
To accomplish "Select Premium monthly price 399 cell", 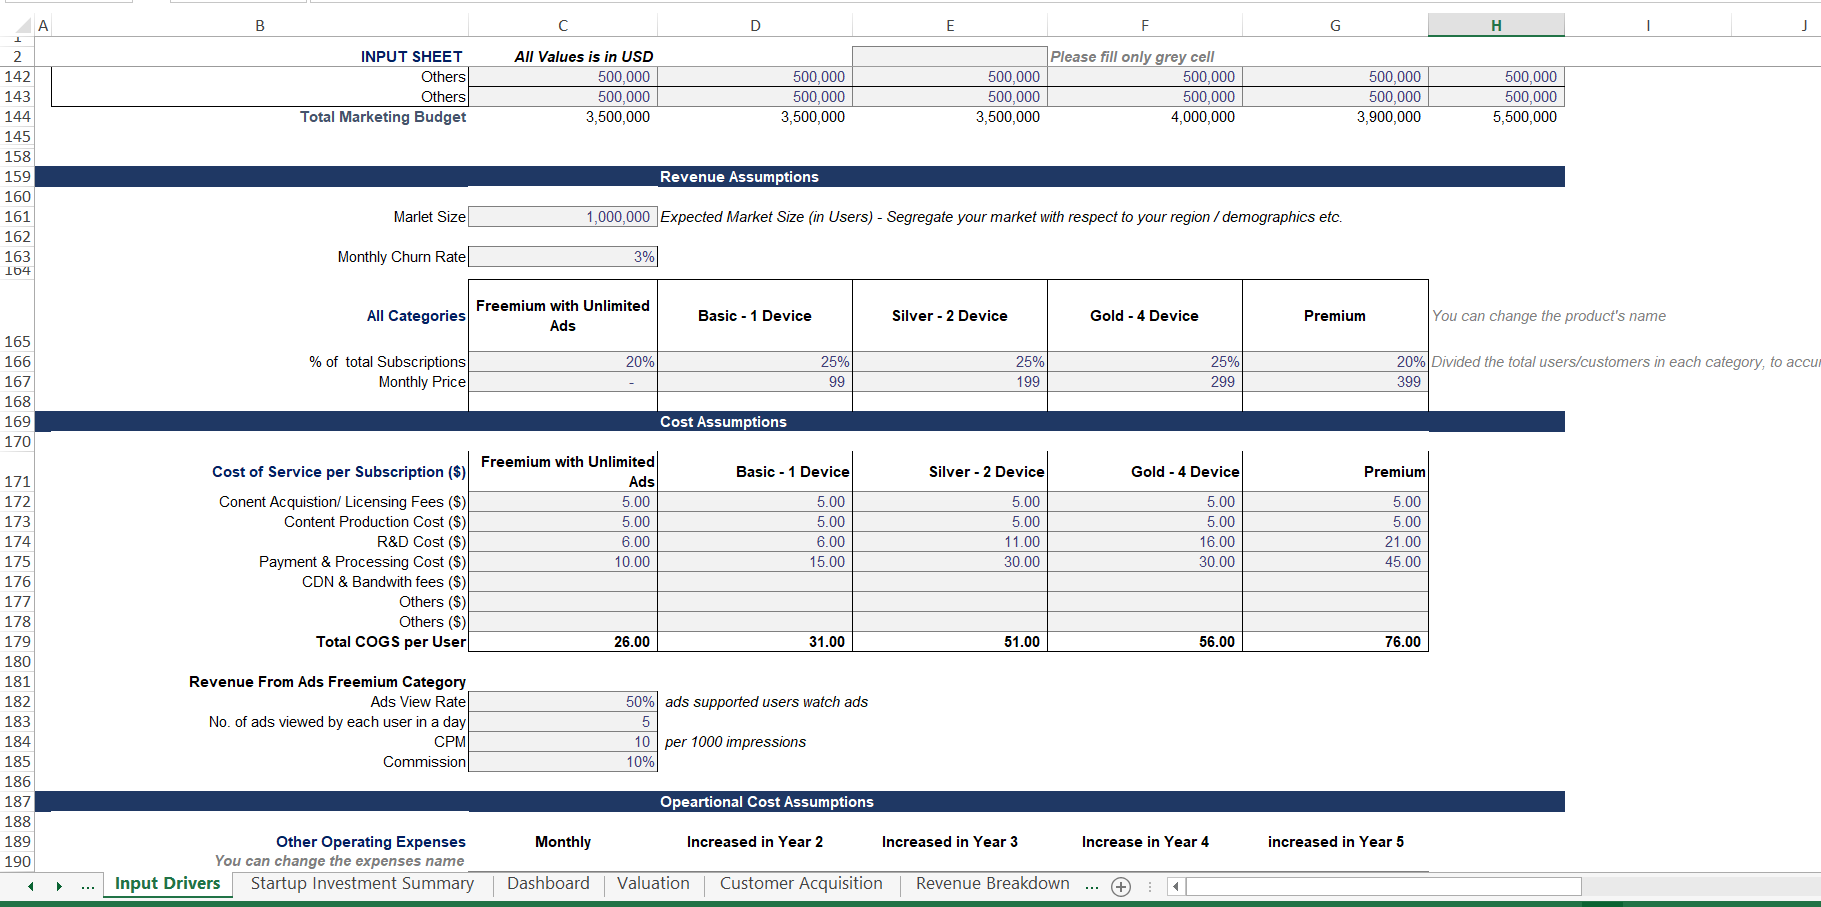I will (x=1335, y=382).
